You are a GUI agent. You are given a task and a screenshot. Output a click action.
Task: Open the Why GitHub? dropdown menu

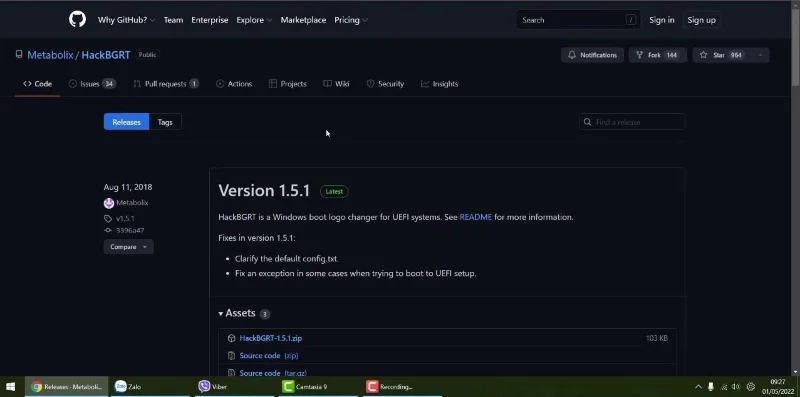[x=127, y=20]
